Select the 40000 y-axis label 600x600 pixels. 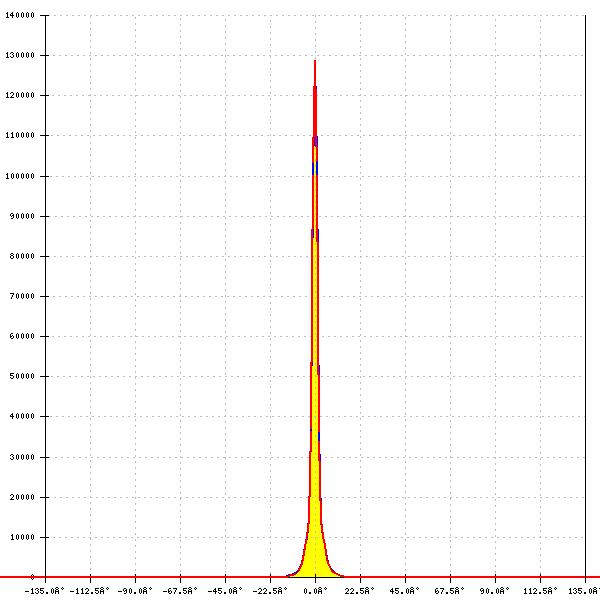(22, 416)
